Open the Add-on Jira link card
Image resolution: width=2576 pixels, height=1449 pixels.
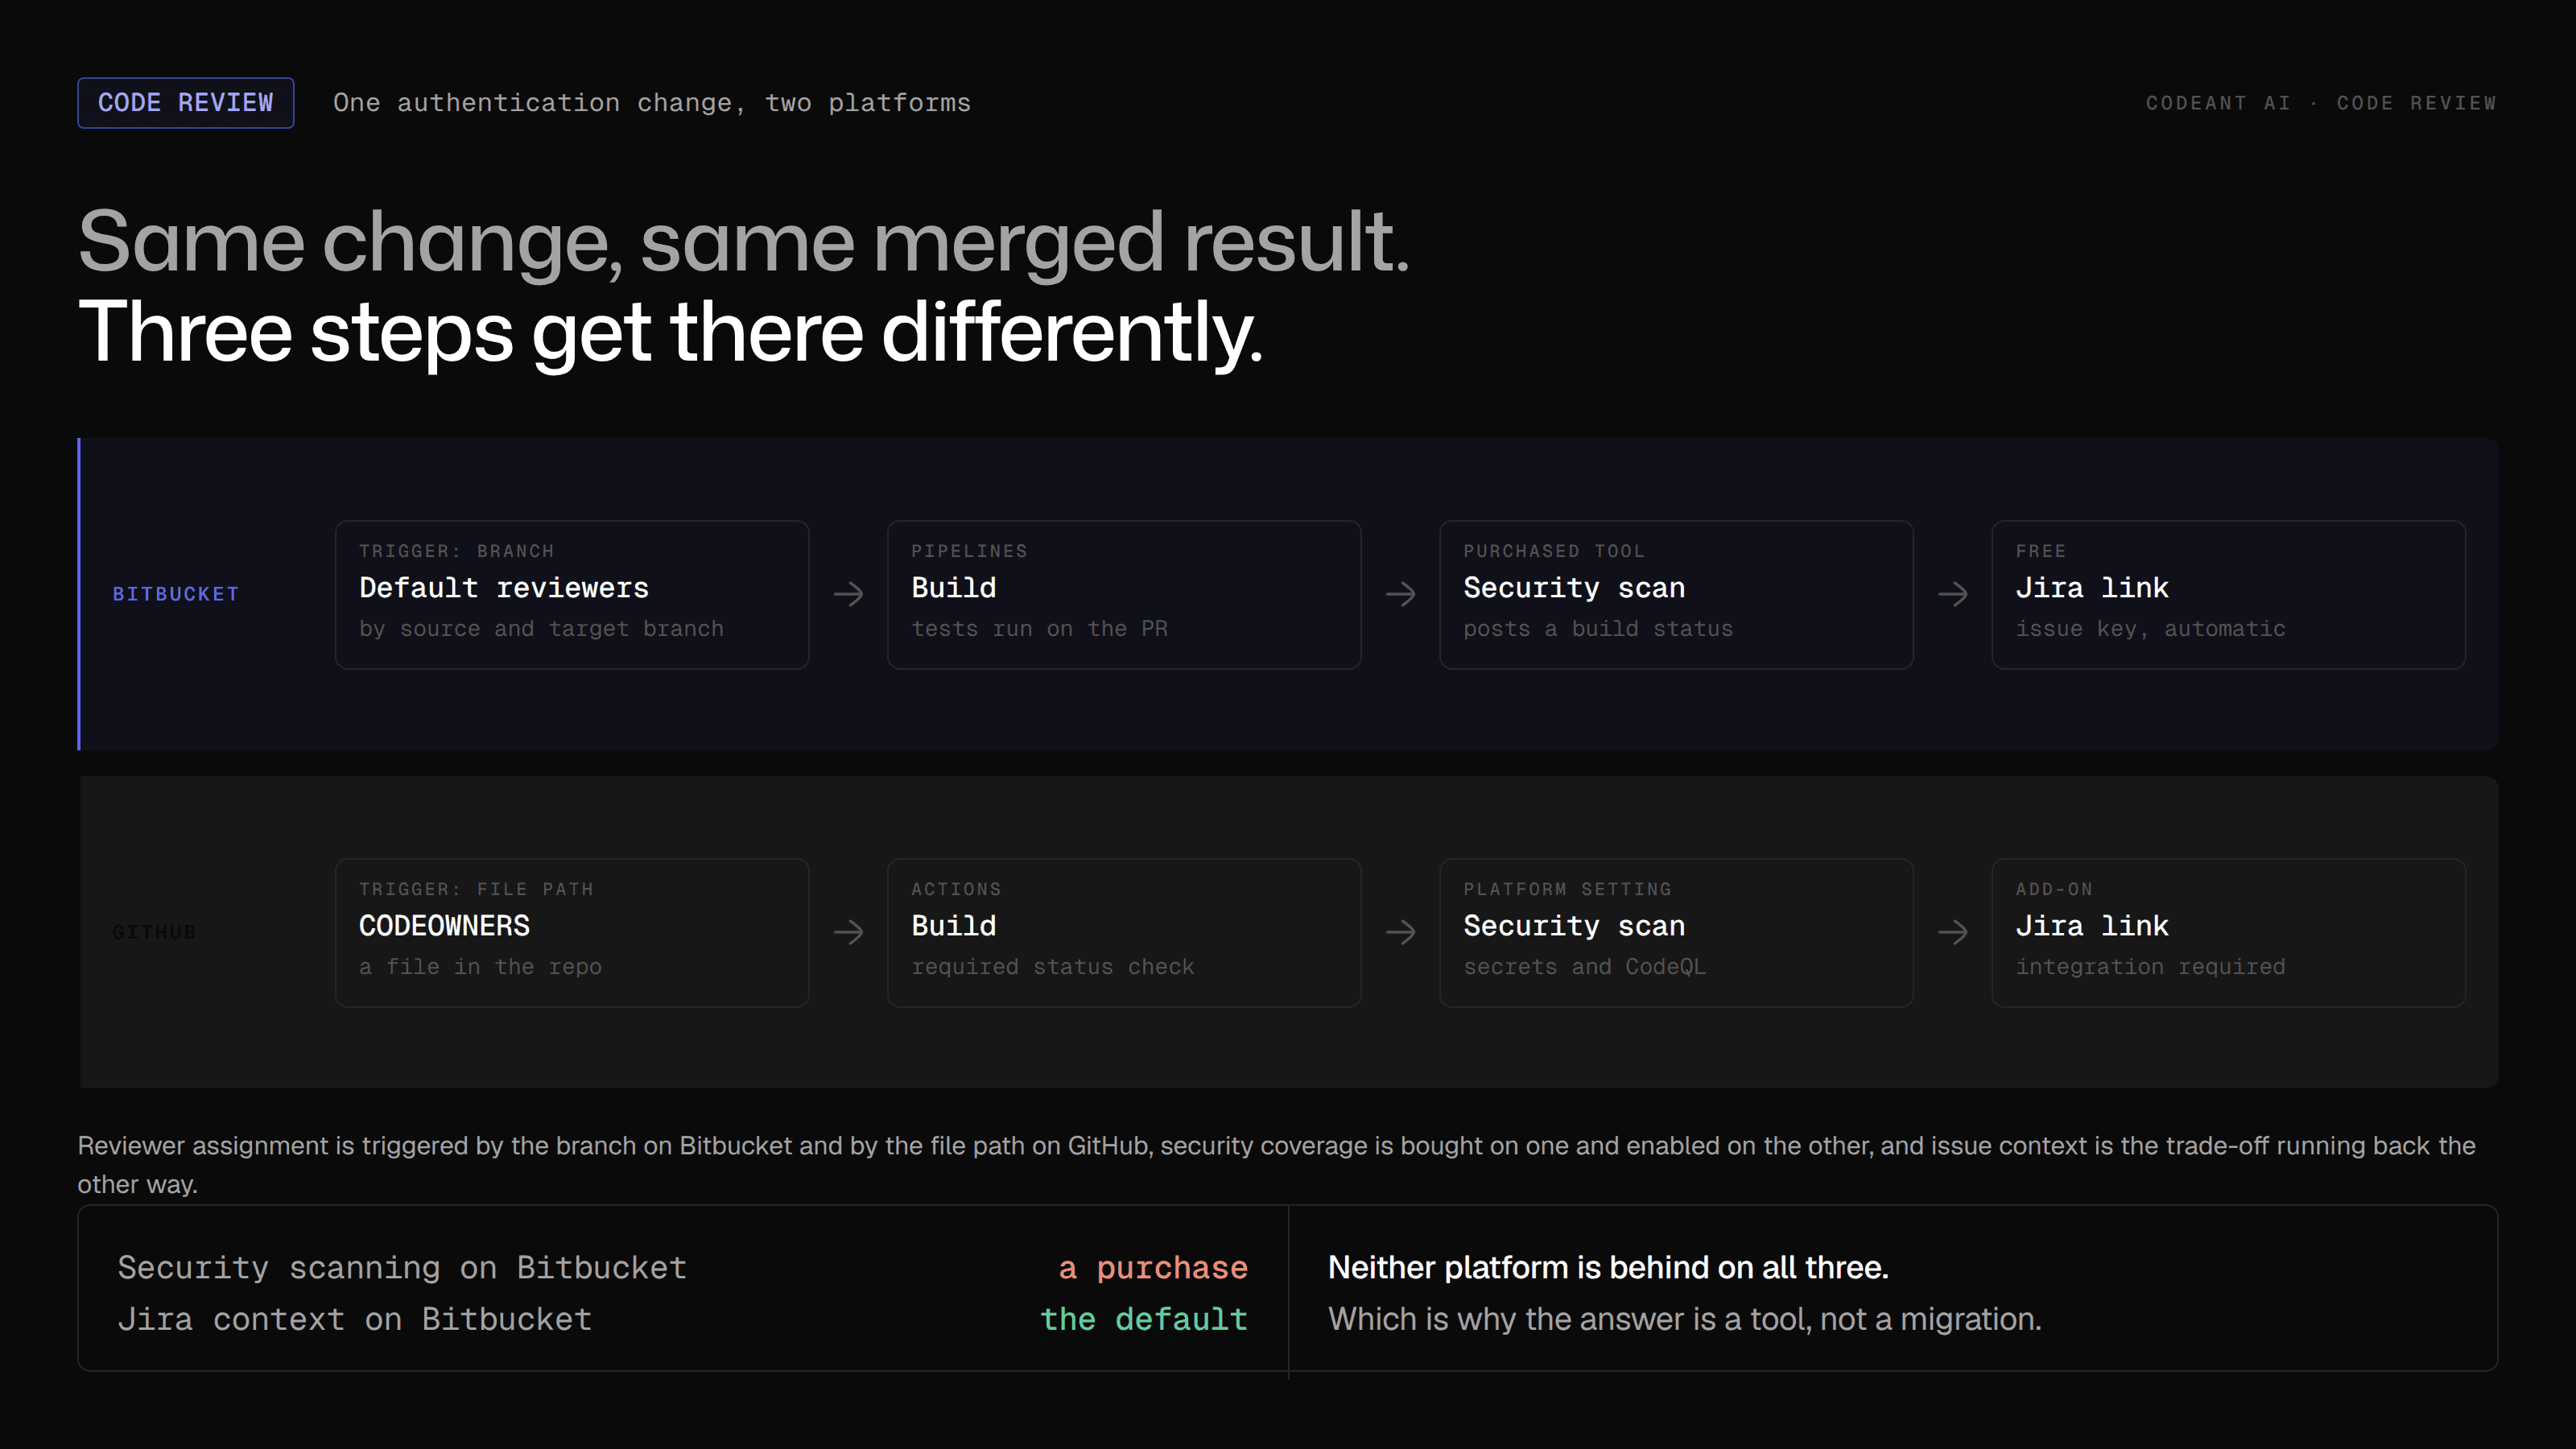[2228, 932]
